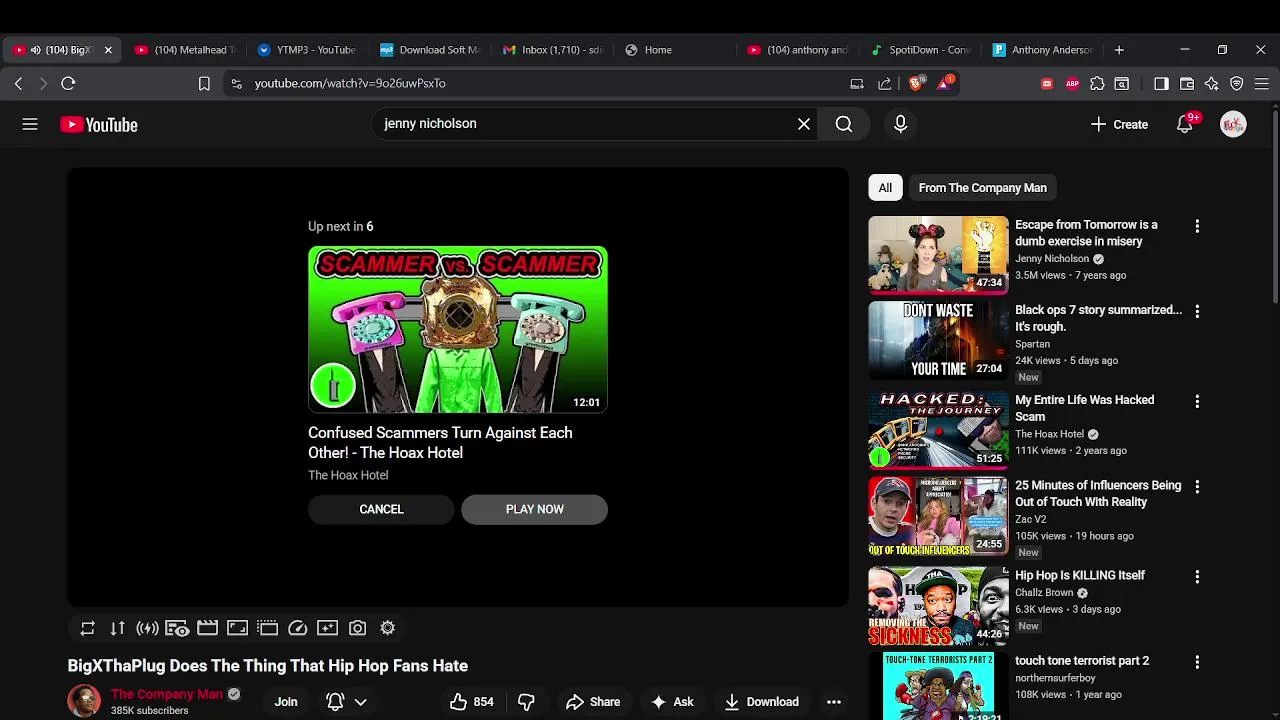Click the search magnifier button
This screenshot has height=720, width=1280.
[x=844, y=124]
